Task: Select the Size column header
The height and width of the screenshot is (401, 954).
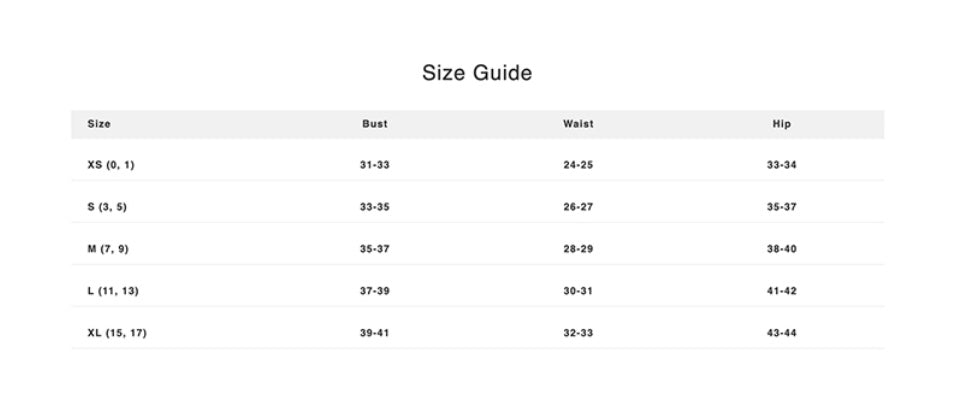Action: [99, 124]
